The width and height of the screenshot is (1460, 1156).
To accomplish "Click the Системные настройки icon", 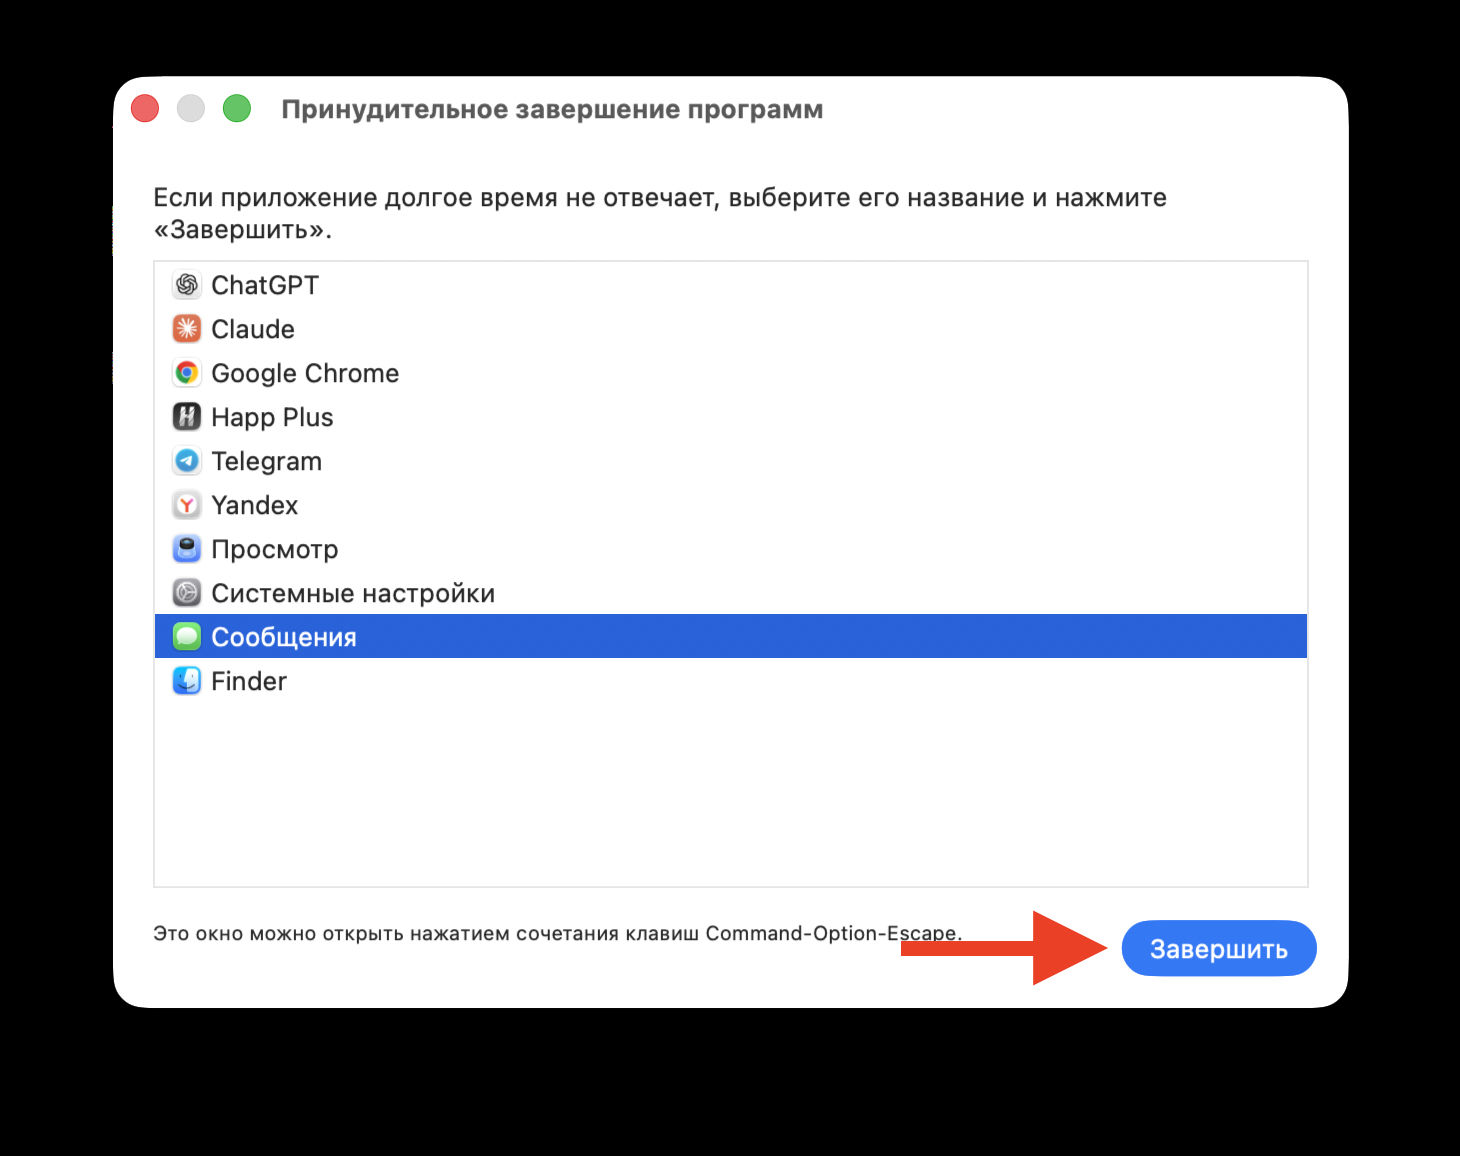I will 187,592.
